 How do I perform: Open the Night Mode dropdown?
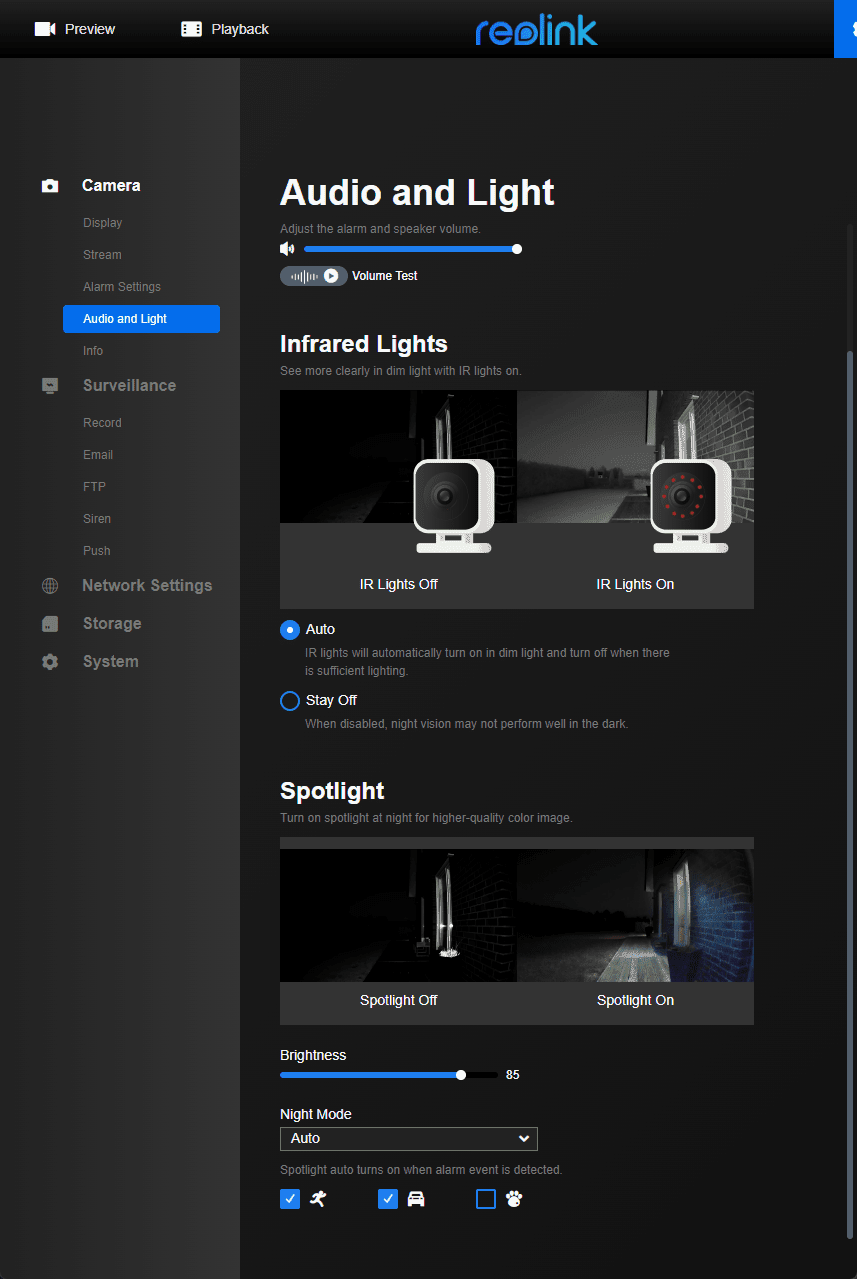click(x=408, y=1139)
